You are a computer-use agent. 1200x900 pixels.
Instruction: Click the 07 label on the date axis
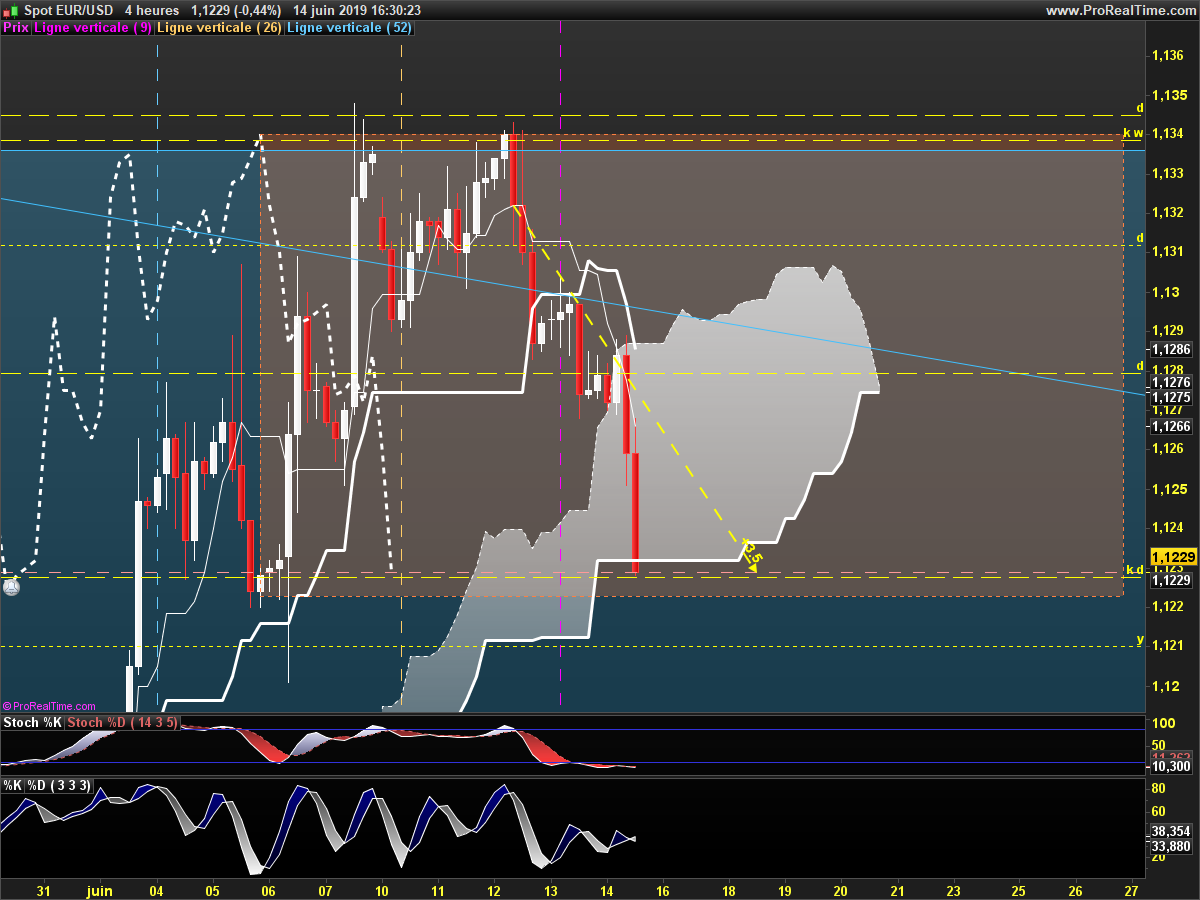point(325,889)
